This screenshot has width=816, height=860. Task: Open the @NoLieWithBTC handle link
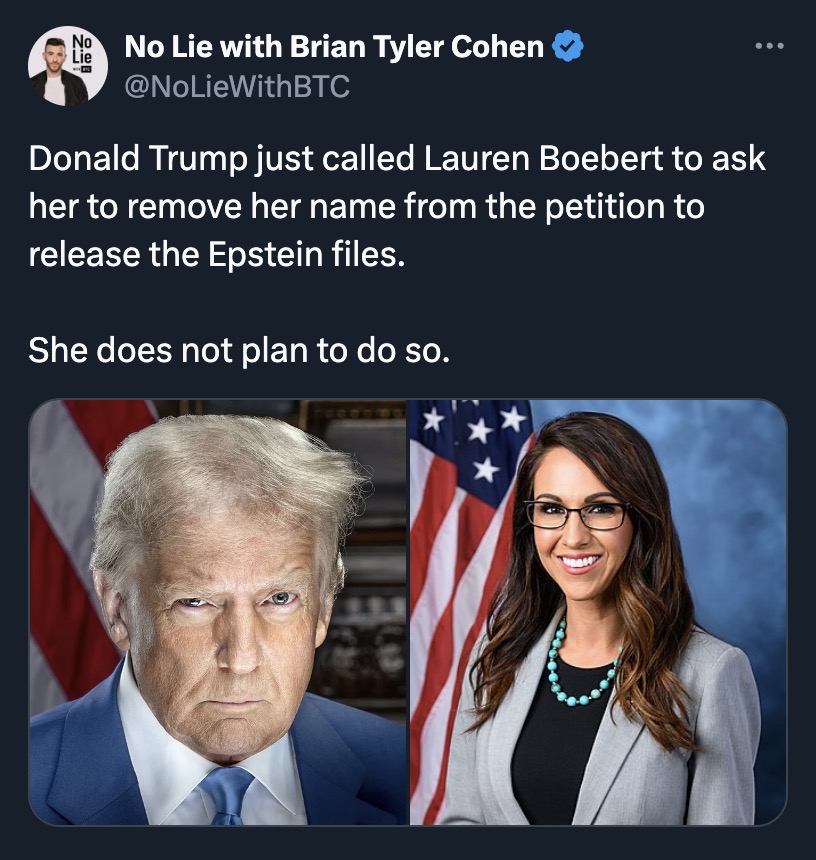point(237,86)
